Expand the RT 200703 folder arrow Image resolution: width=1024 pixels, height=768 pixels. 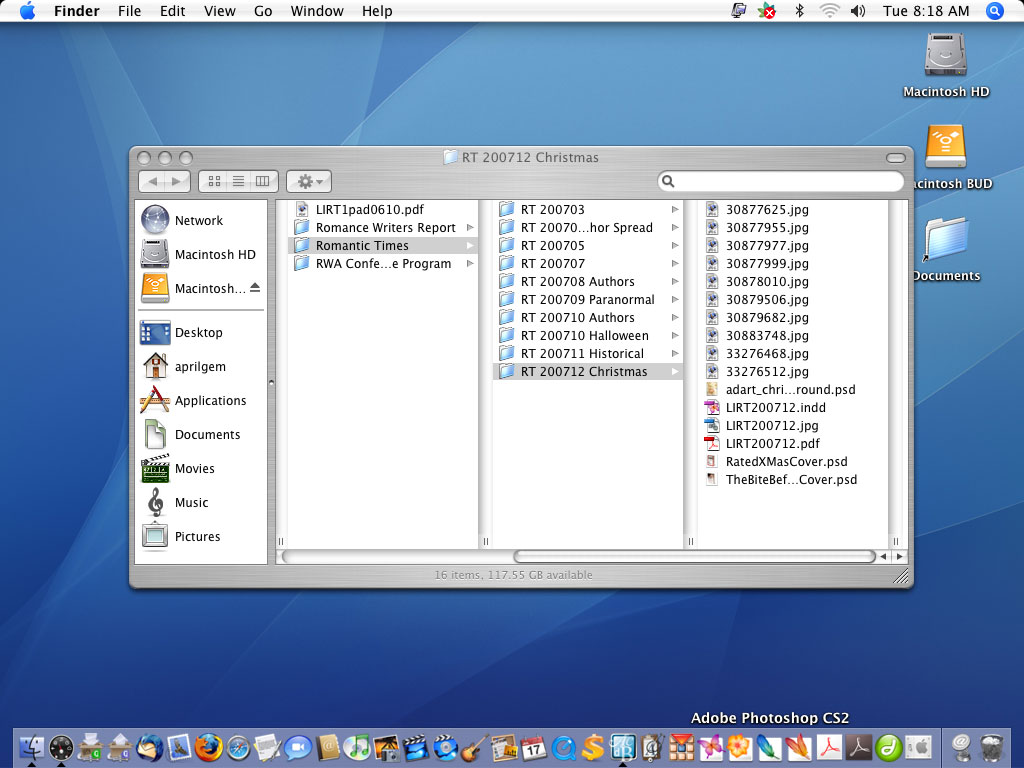675,210
